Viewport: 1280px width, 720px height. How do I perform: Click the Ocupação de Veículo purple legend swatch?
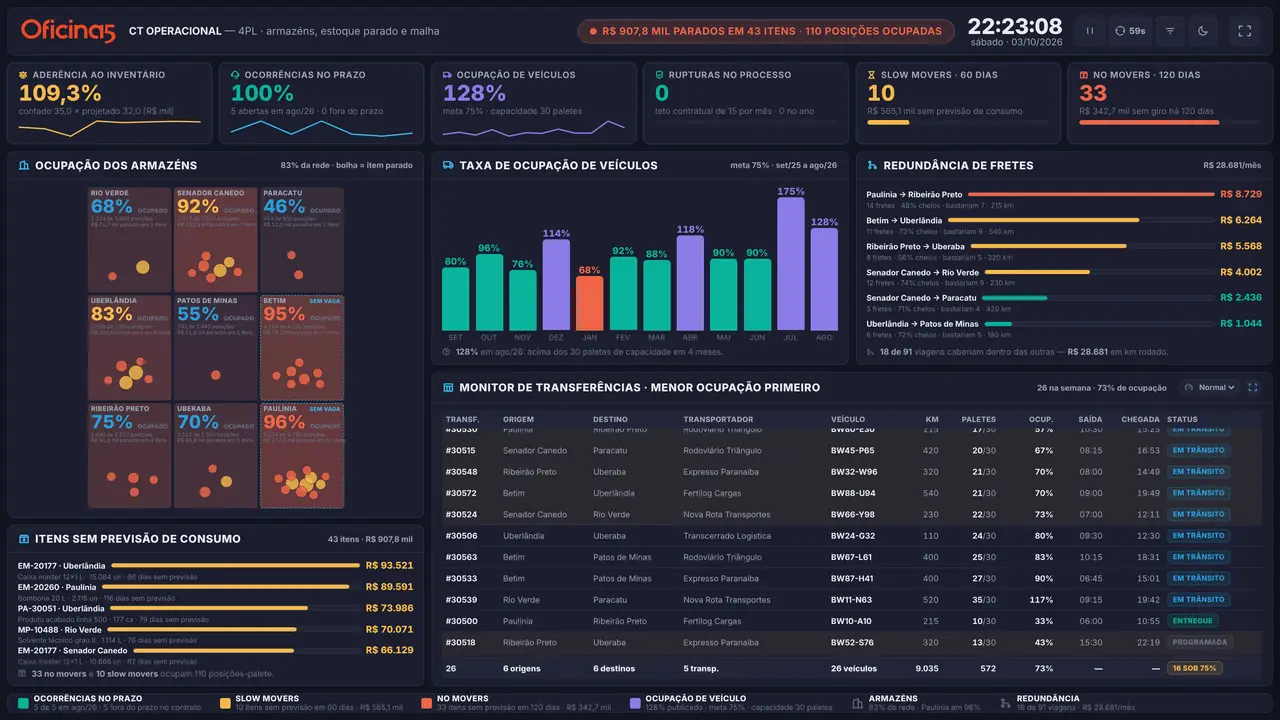(x=635, y=703)
